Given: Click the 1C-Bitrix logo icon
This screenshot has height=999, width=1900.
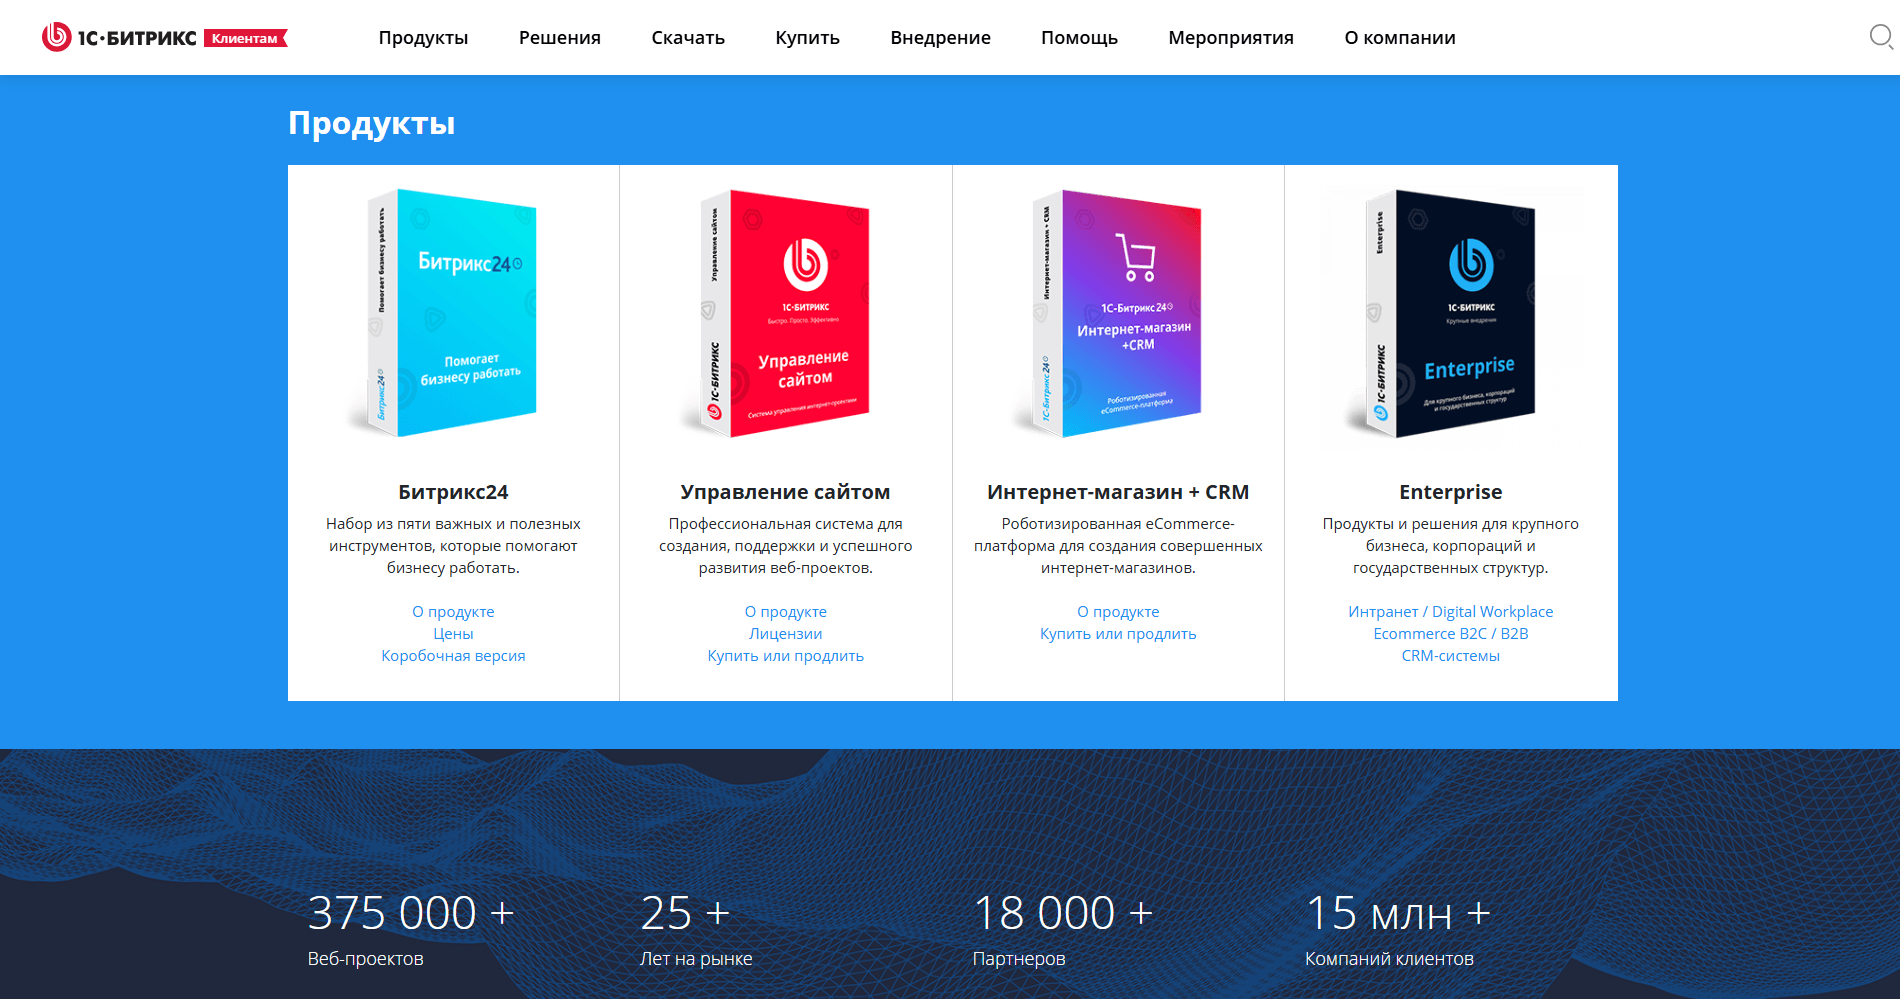Looking at the screenshot, I should click(x=57, y=37).
